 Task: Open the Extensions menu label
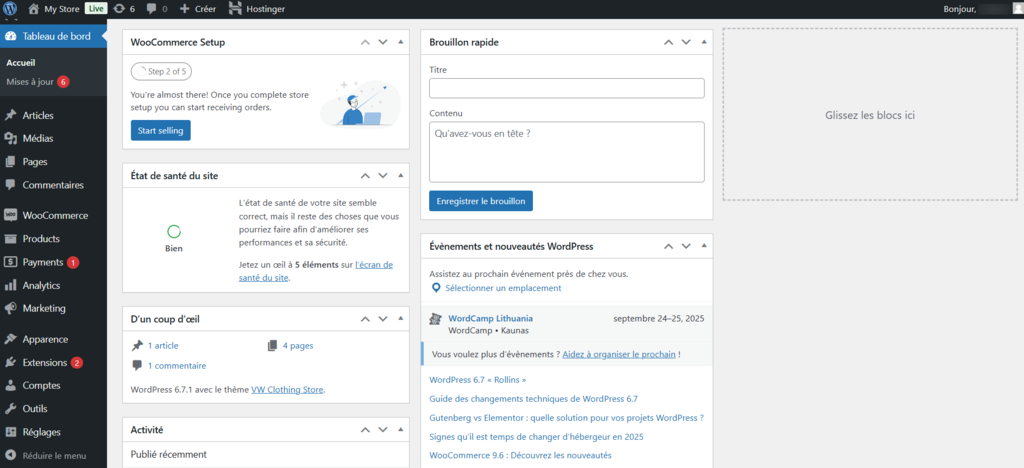tap(44, 362)
